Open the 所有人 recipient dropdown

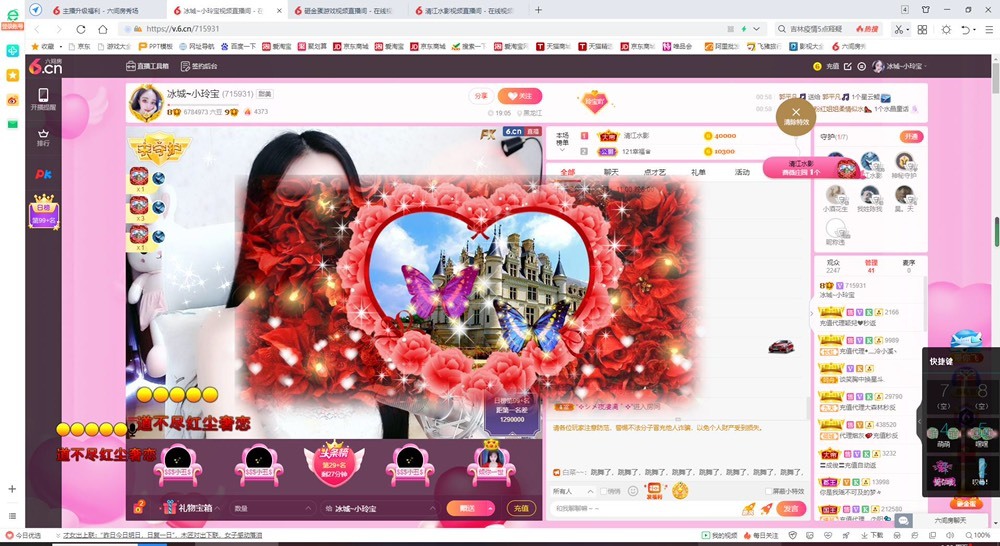click(x=573, y=491)
